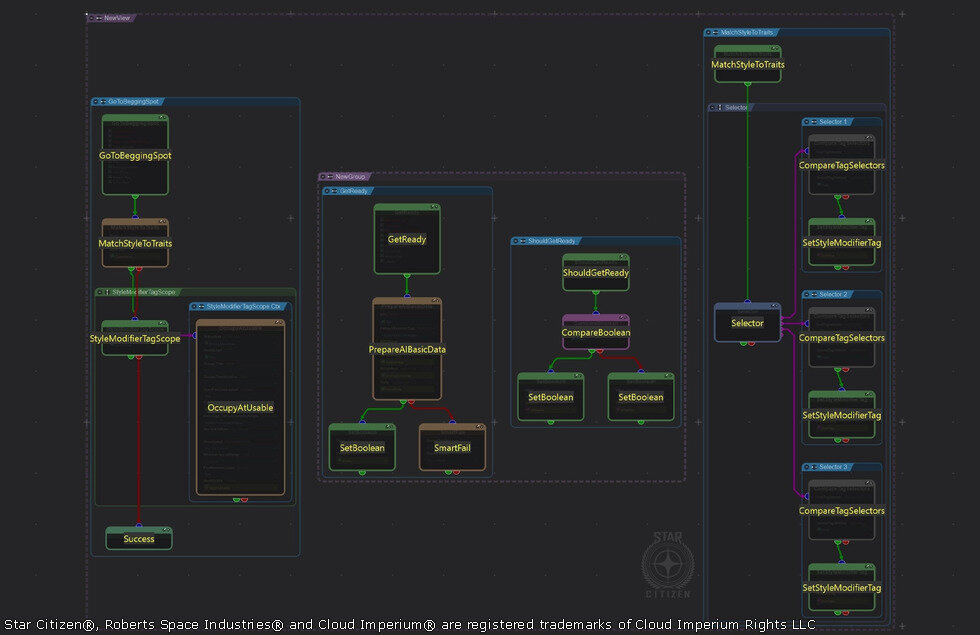Select SetStyleModifierTag node in Selector 2

point(841,415)
